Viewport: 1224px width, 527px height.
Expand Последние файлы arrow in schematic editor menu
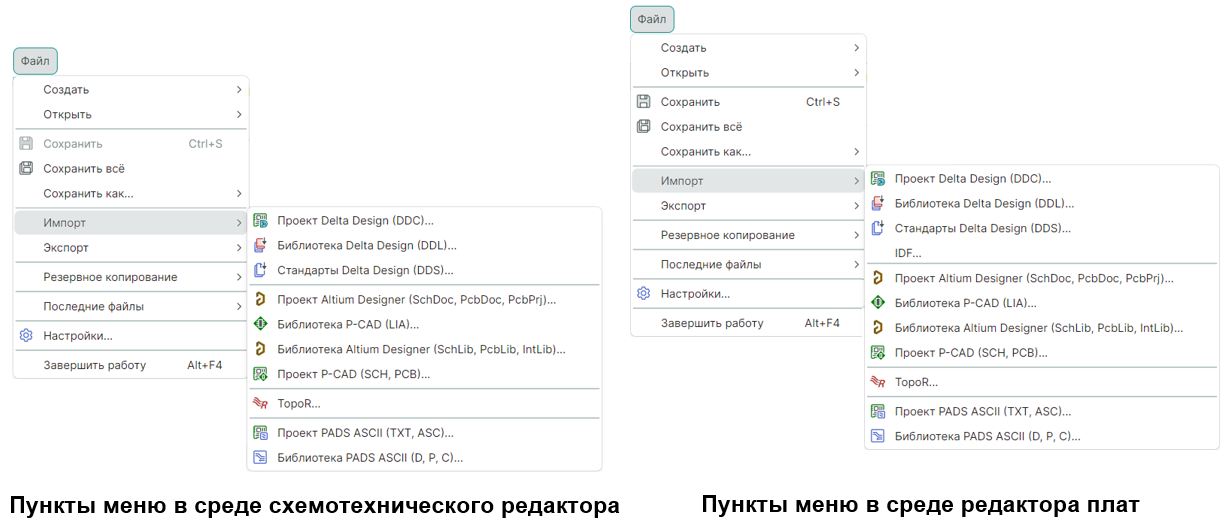(x=239, y=307)
